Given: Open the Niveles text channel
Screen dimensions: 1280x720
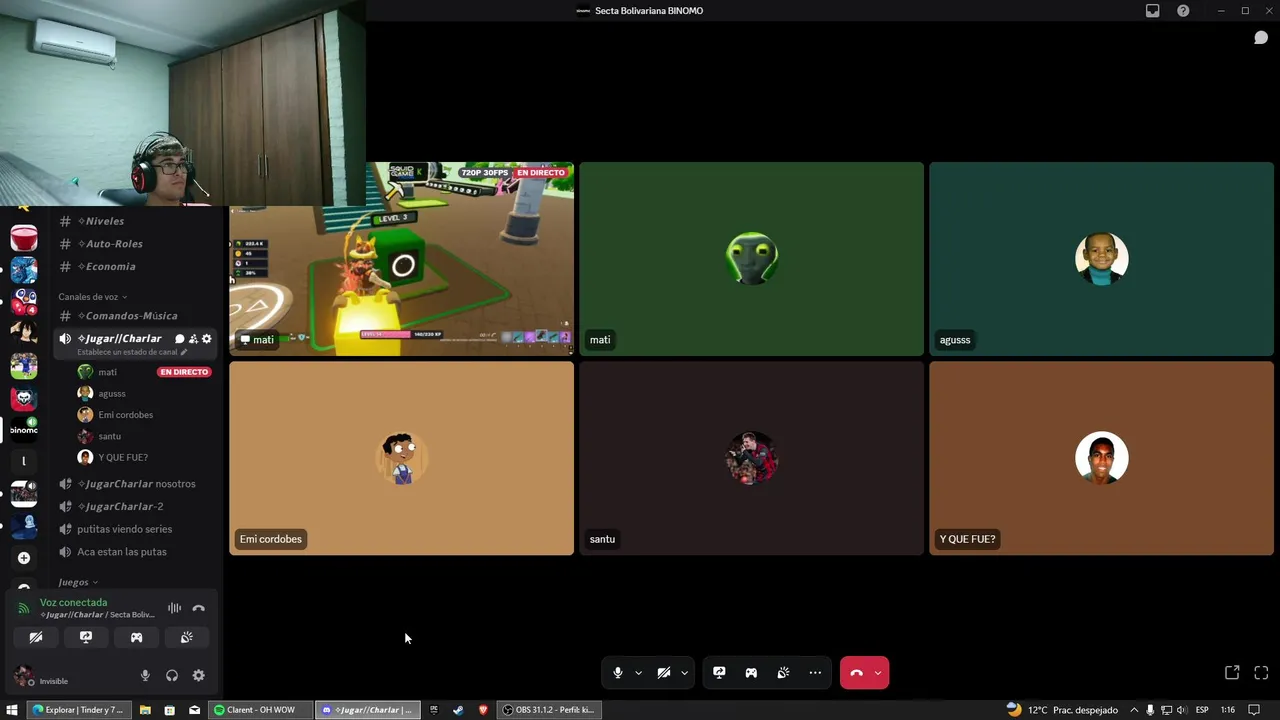Looking at the screenshot, I should click(x=135, y=221).
